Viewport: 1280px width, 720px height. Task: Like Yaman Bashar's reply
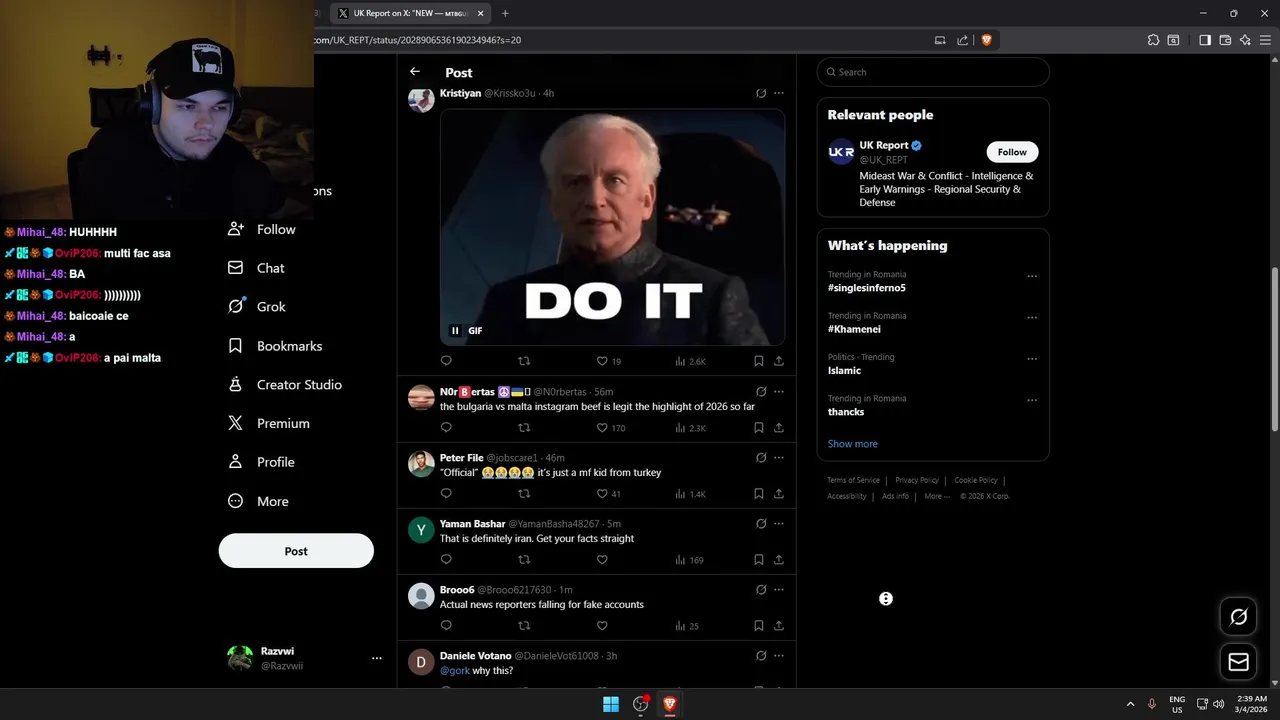(x=602, y=560)
